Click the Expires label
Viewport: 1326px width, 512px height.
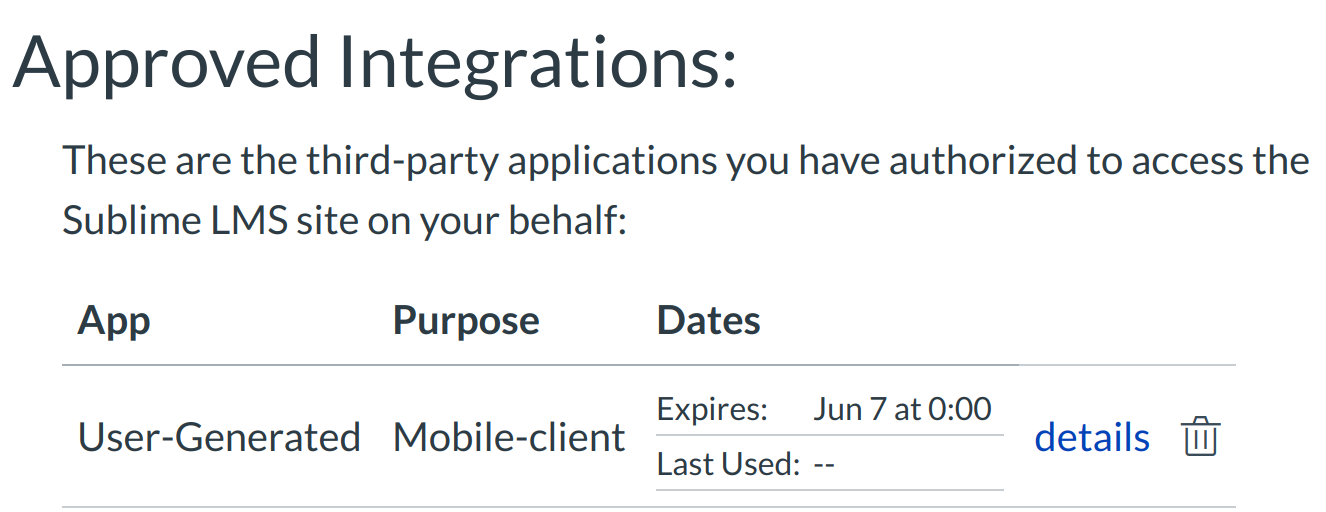[x=712, y=409]
